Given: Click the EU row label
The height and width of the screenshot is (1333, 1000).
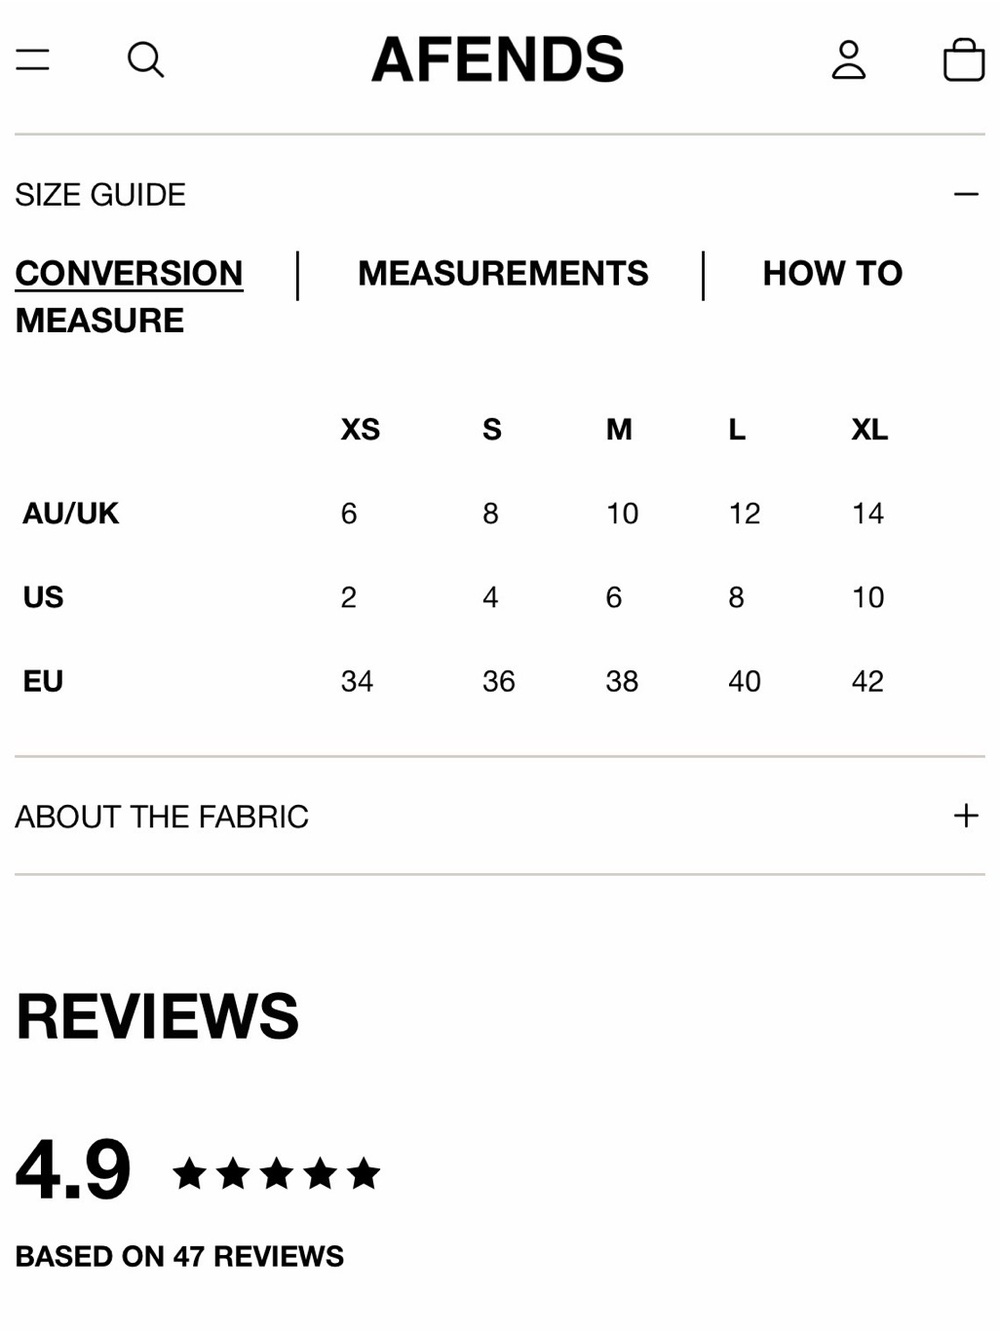Looking at the screenshot, I should click(43, 681).
